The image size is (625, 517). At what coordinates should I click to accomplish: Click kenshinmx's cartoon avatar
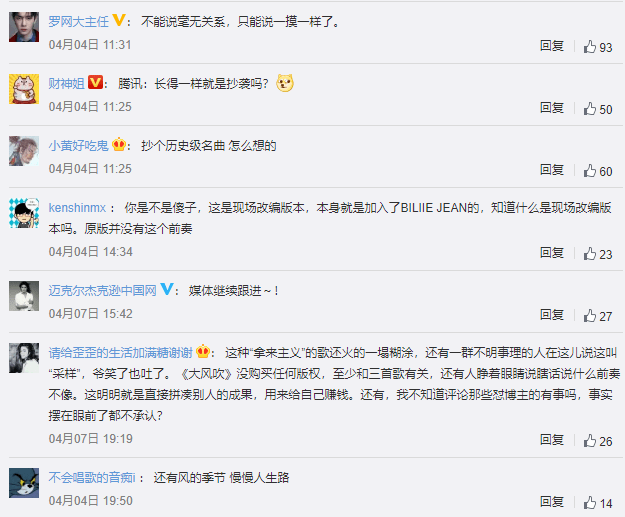(x=24, y=213)
